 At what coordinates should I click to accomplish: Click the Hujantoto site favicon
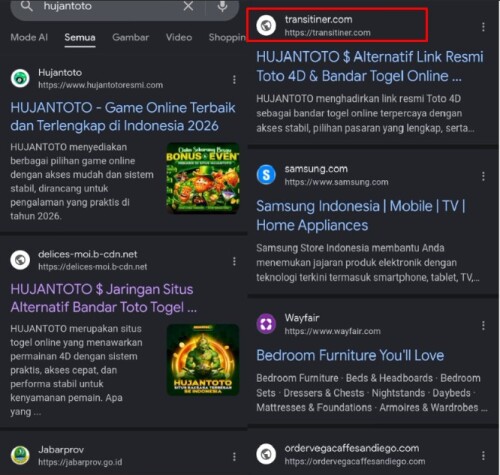coord(20,78)
